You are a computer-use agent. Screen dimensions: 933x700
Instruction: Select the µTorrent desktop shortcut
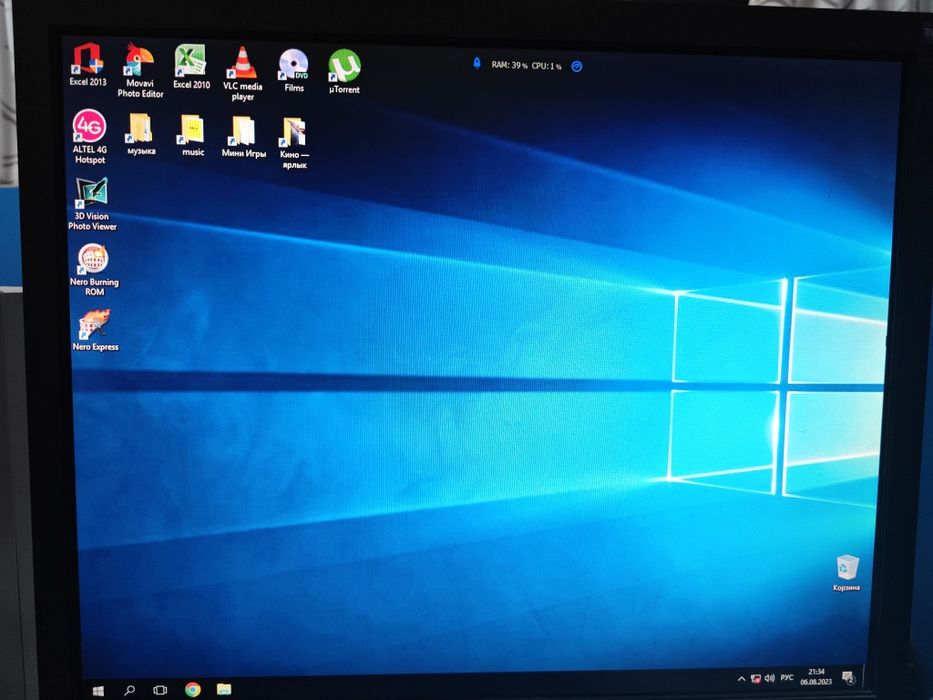pos(344,71)
